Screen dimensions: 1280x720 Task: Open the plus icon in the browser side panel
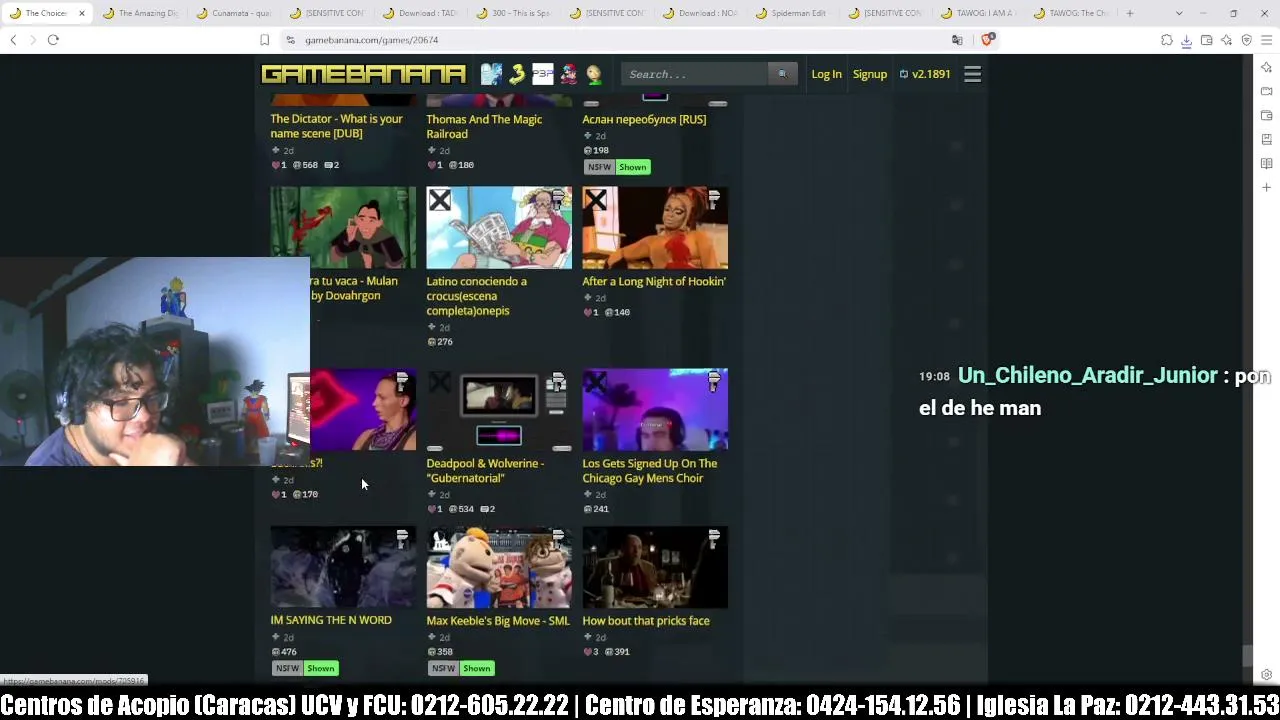coord(1266,187)
